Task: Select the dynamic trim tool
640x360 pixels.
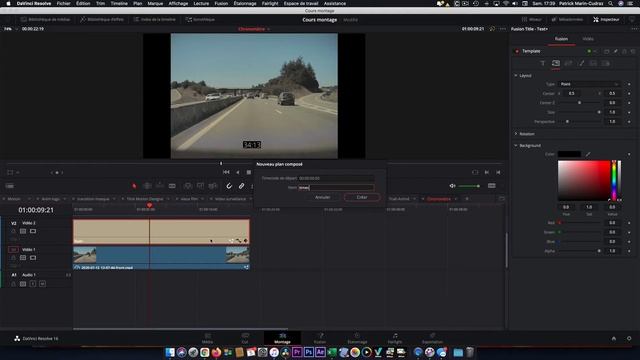Action: 160,186
